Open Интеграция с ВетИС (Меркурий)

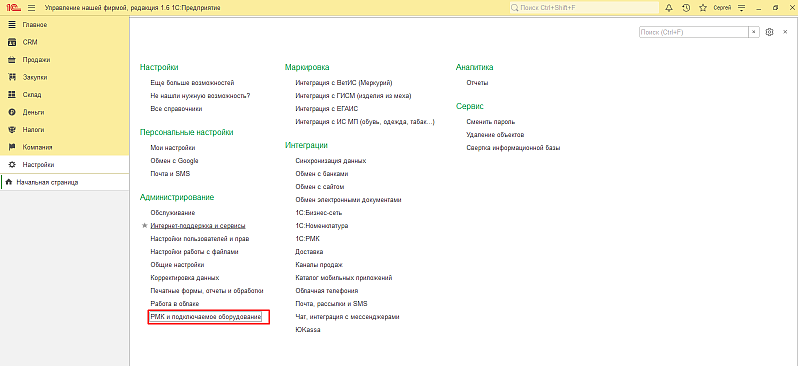[344, 82]
